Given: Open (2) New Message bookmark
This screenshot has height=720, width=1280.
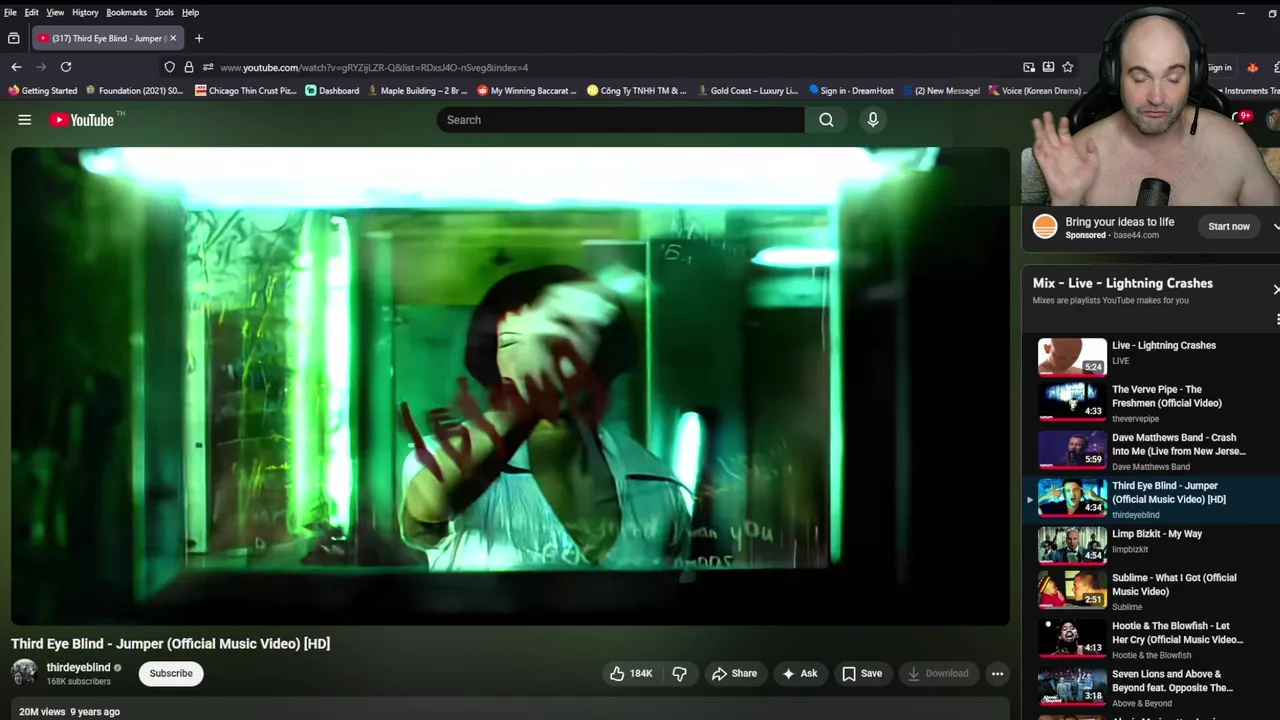Looking at the screenshot, I should tap(941, 91).
